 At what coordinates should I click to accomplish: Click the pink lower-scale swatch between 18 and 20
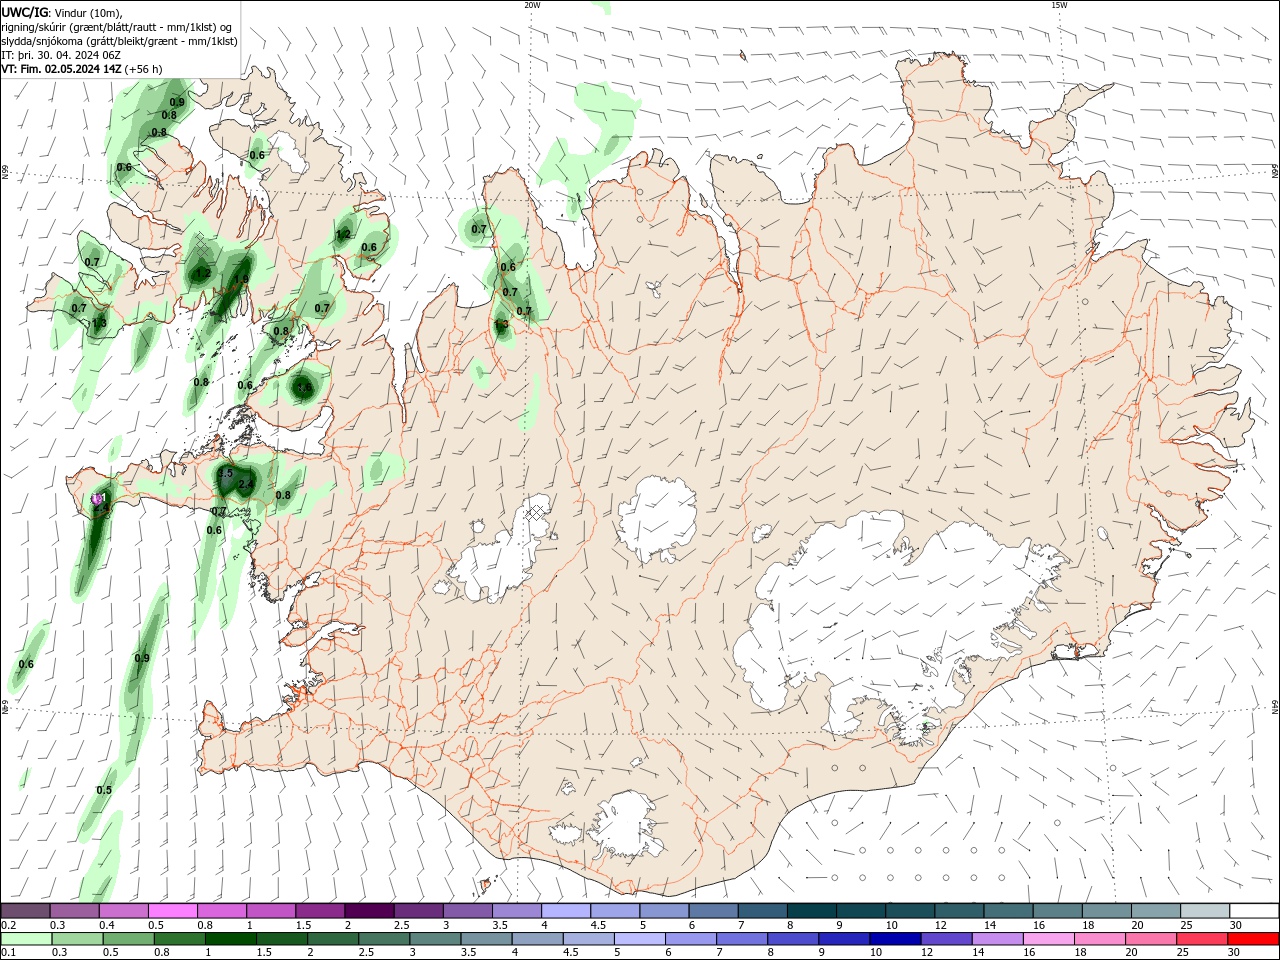click(x=1100, y=939)
